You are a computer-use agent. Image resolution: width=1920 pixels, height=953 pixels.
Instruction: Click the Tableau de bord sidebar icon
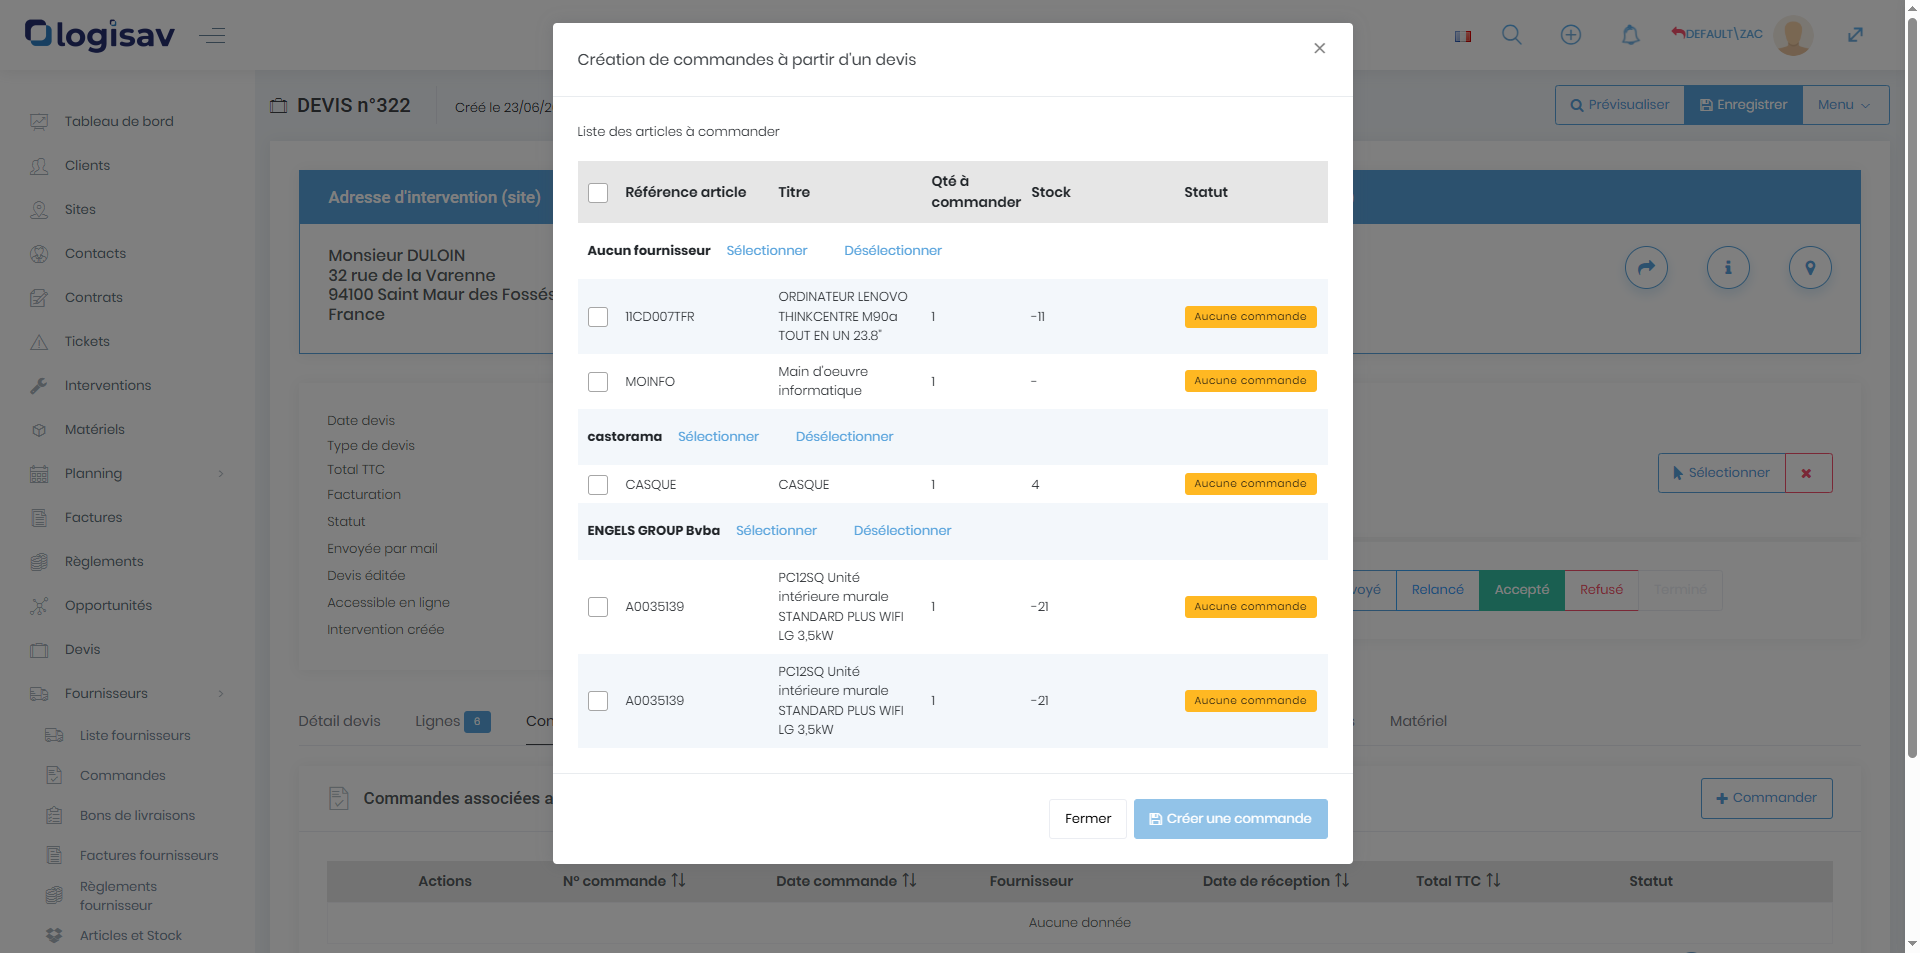39,122
